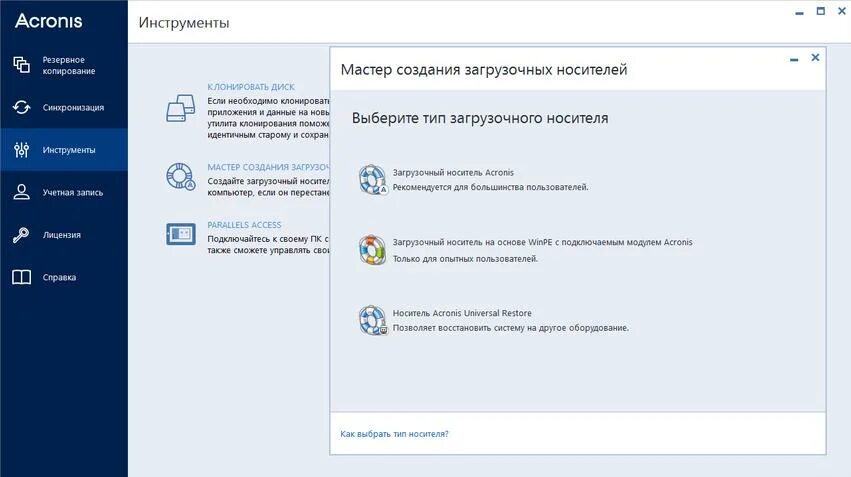The width and height of the screenshot is (851, 477).
Task: Click 'Только для опытных пользователей.' text
Action: 465,259
